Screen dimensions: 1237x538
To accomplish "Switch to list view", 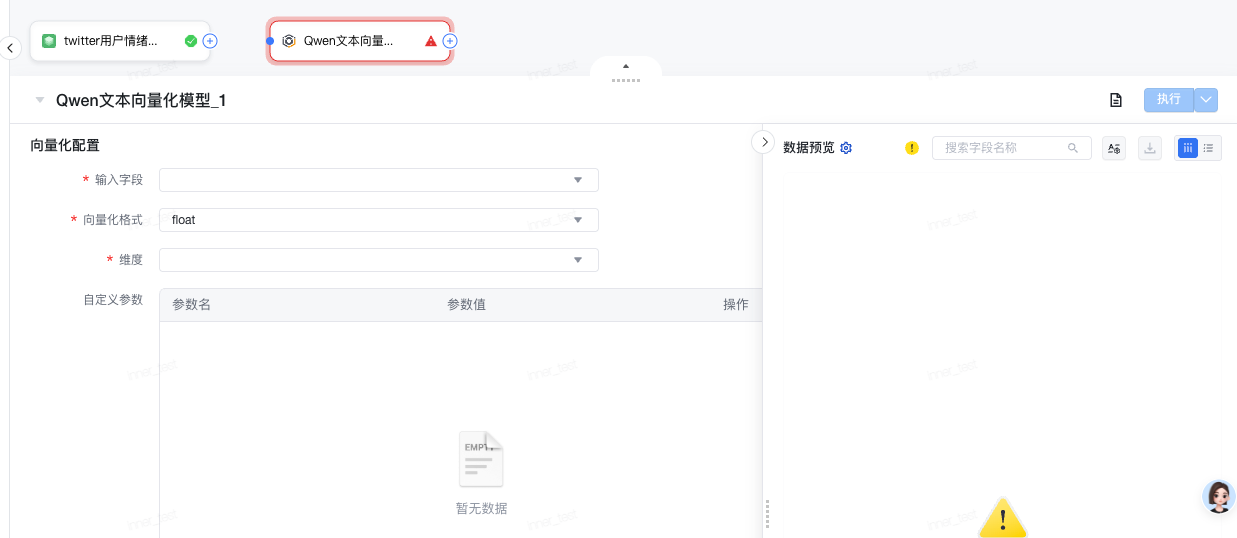I will click(x=1209, y=148).
